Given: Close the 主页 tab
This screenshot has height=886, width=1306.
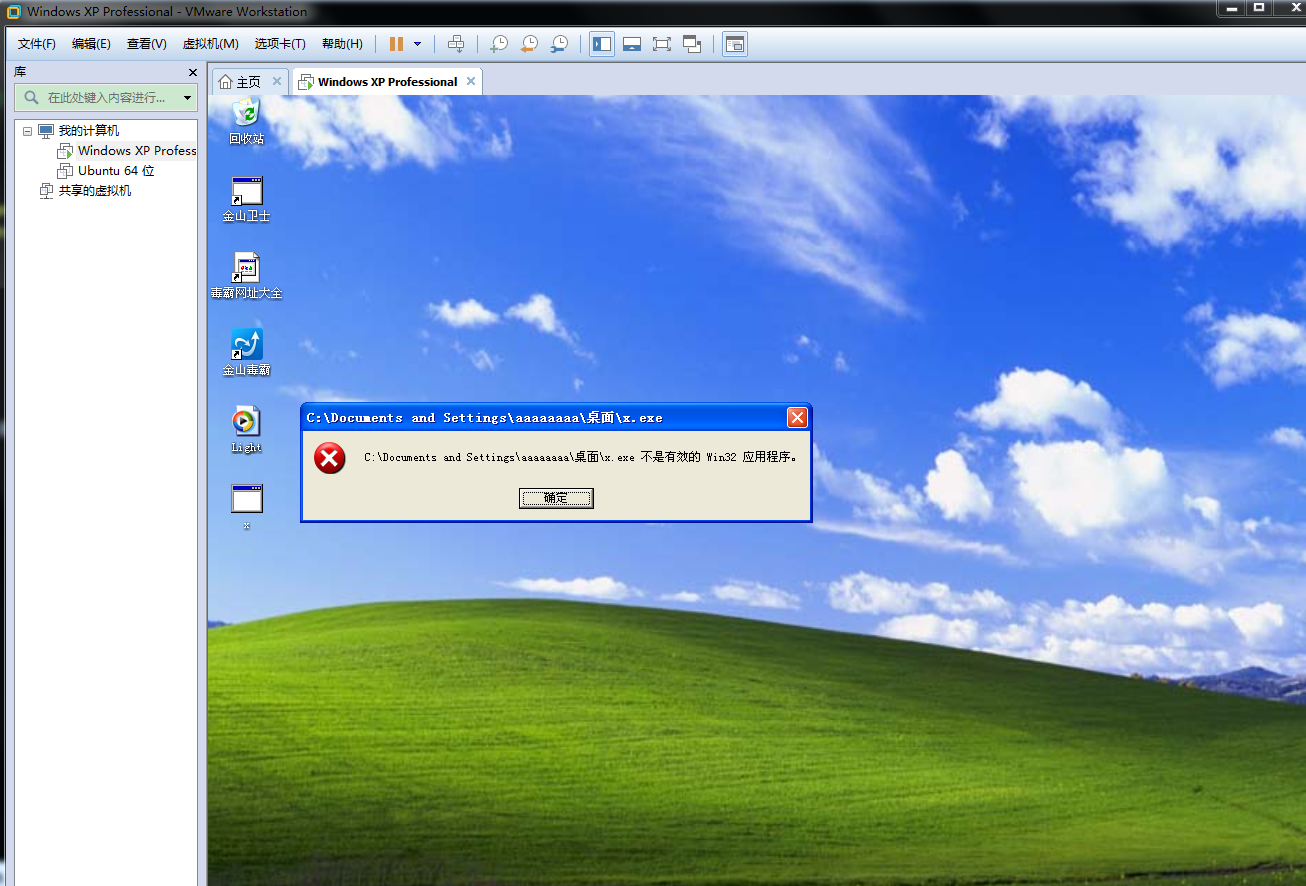Looking at the screenshot, I should point(277,81).
